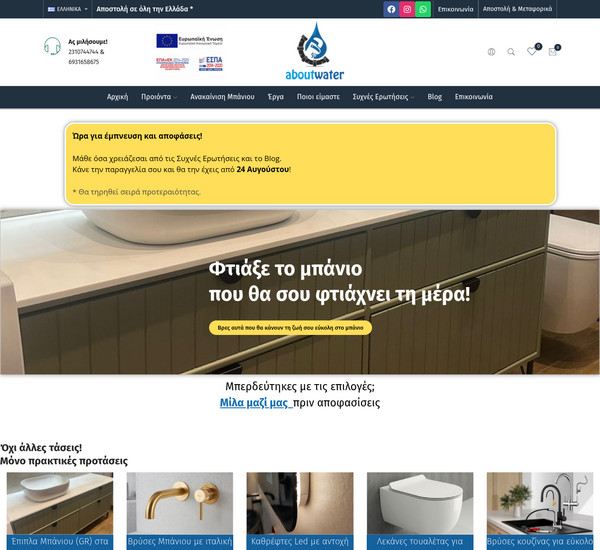This screenshot has width=600, height=550.
Task: Open the search magnifier icon
Action: [x=511, y=52]
